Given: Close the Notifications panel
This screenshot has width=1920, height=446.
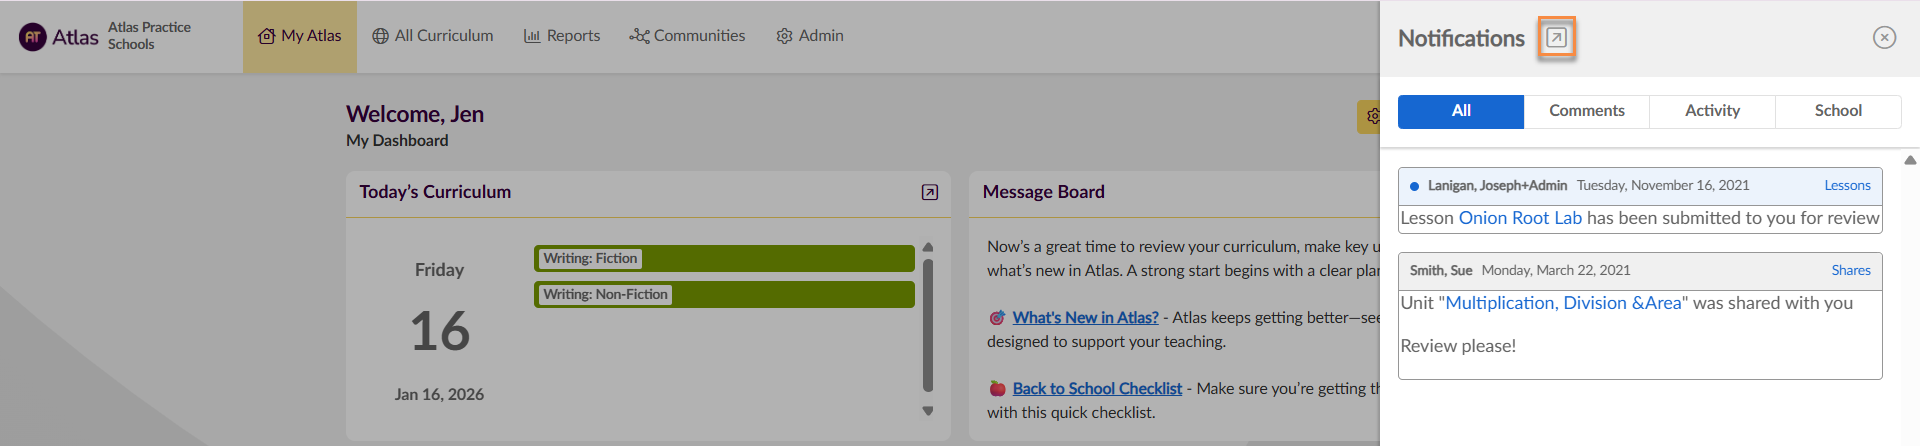Looking at the screenshot, I should point(1884,38).
